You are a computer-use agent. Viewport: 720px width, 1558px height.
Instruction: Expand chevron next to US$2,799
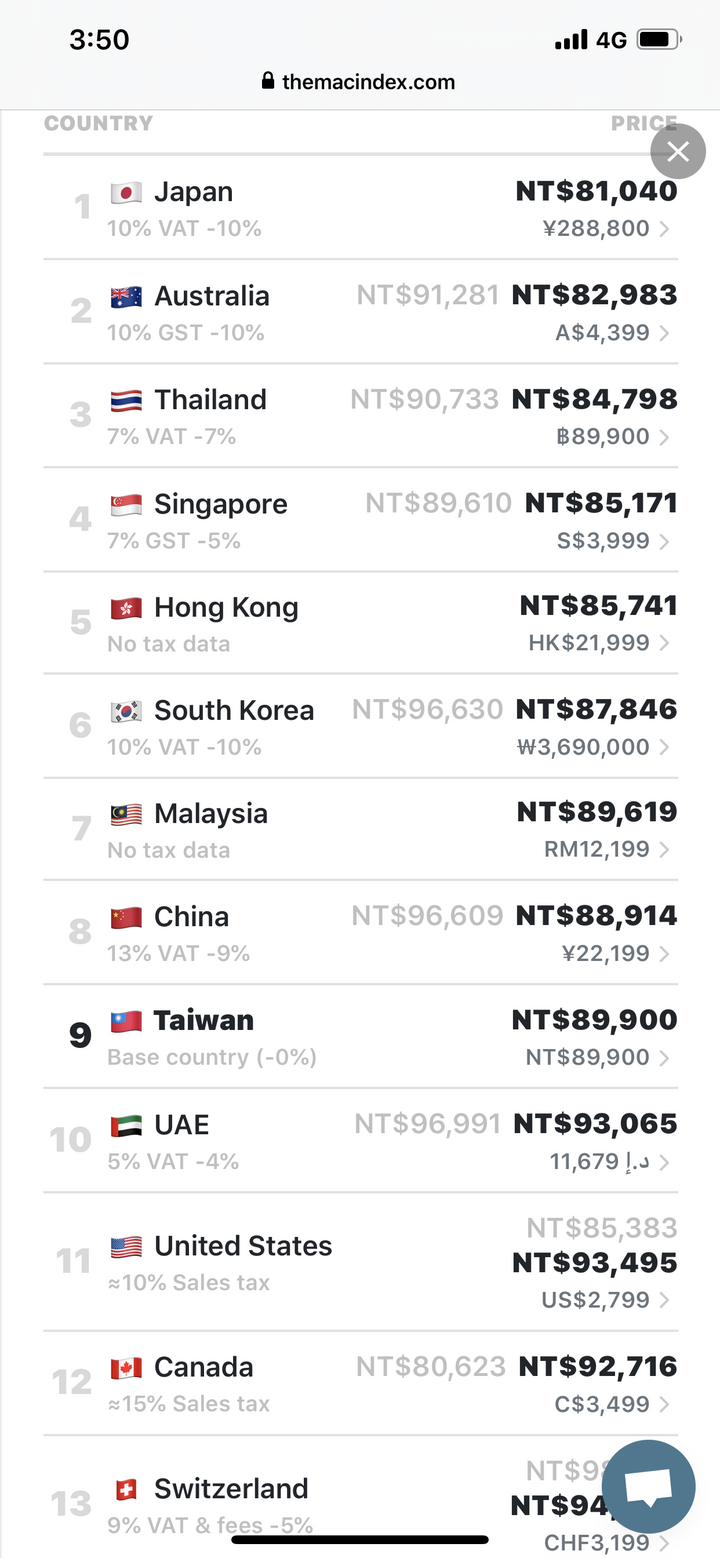click(665, 1300)
